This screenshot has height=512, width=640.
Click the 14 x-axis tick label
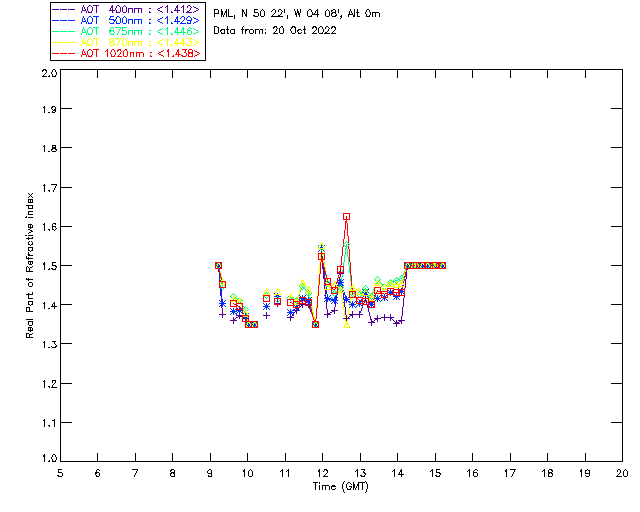(x=398, y=473)
